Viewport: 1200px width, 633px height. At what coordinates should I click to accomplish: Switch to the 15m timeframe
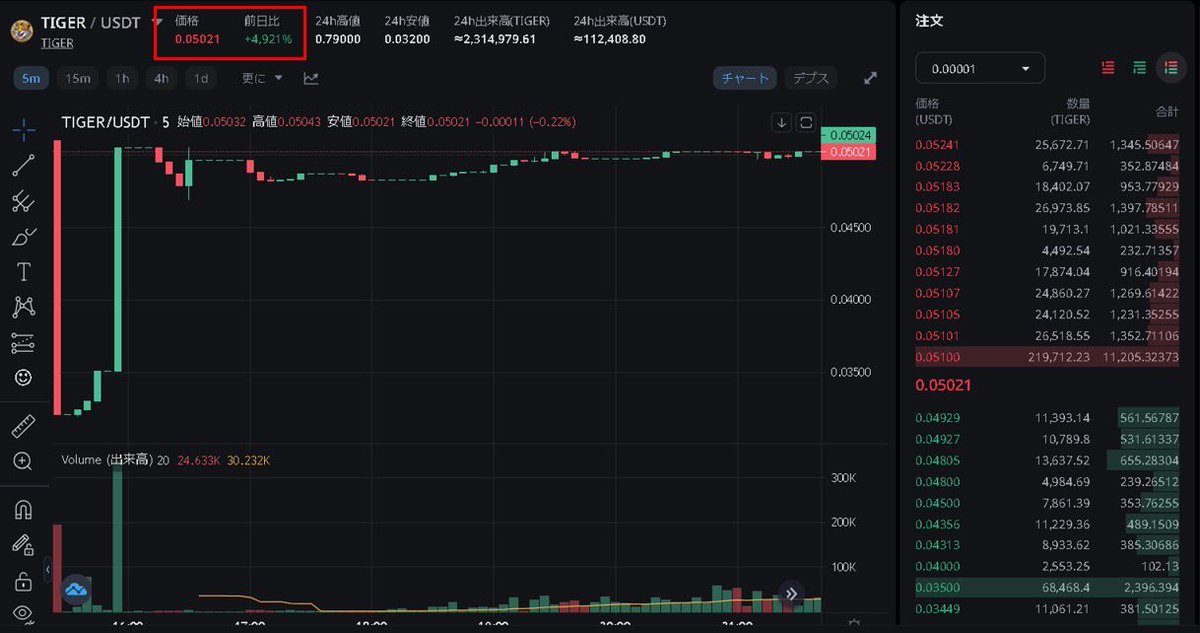pyautogui.click(x=76, y=78)
